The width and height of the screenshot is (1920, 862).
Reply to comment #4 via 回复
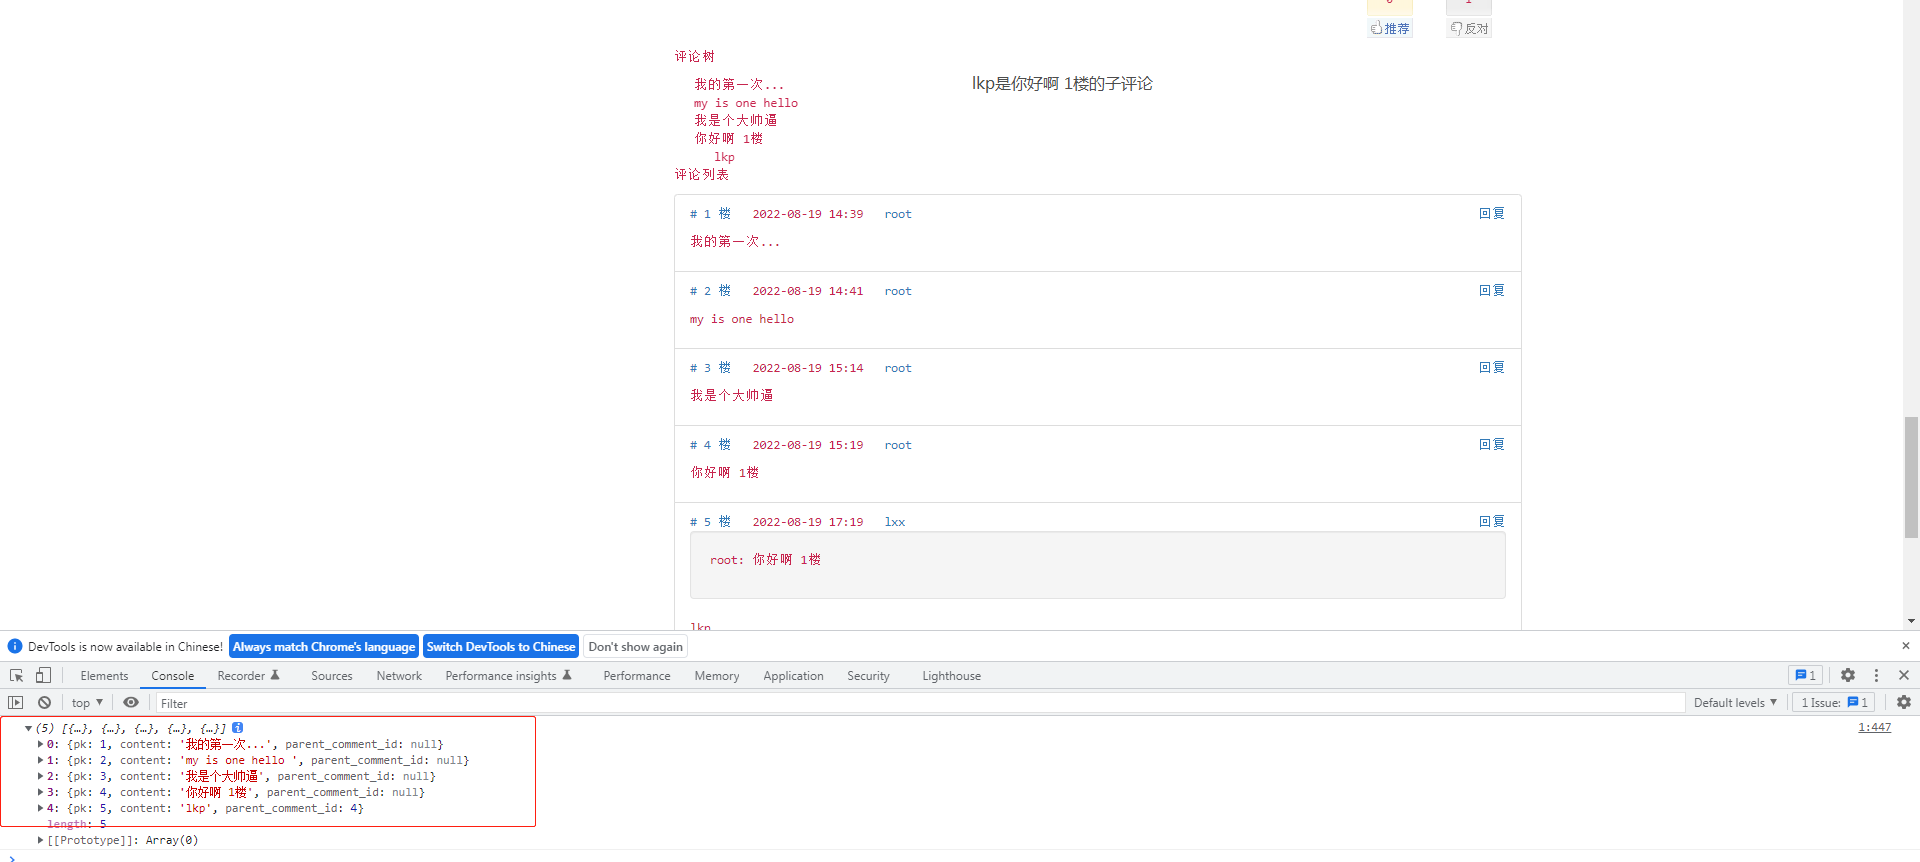click(x=1492, y=444)
